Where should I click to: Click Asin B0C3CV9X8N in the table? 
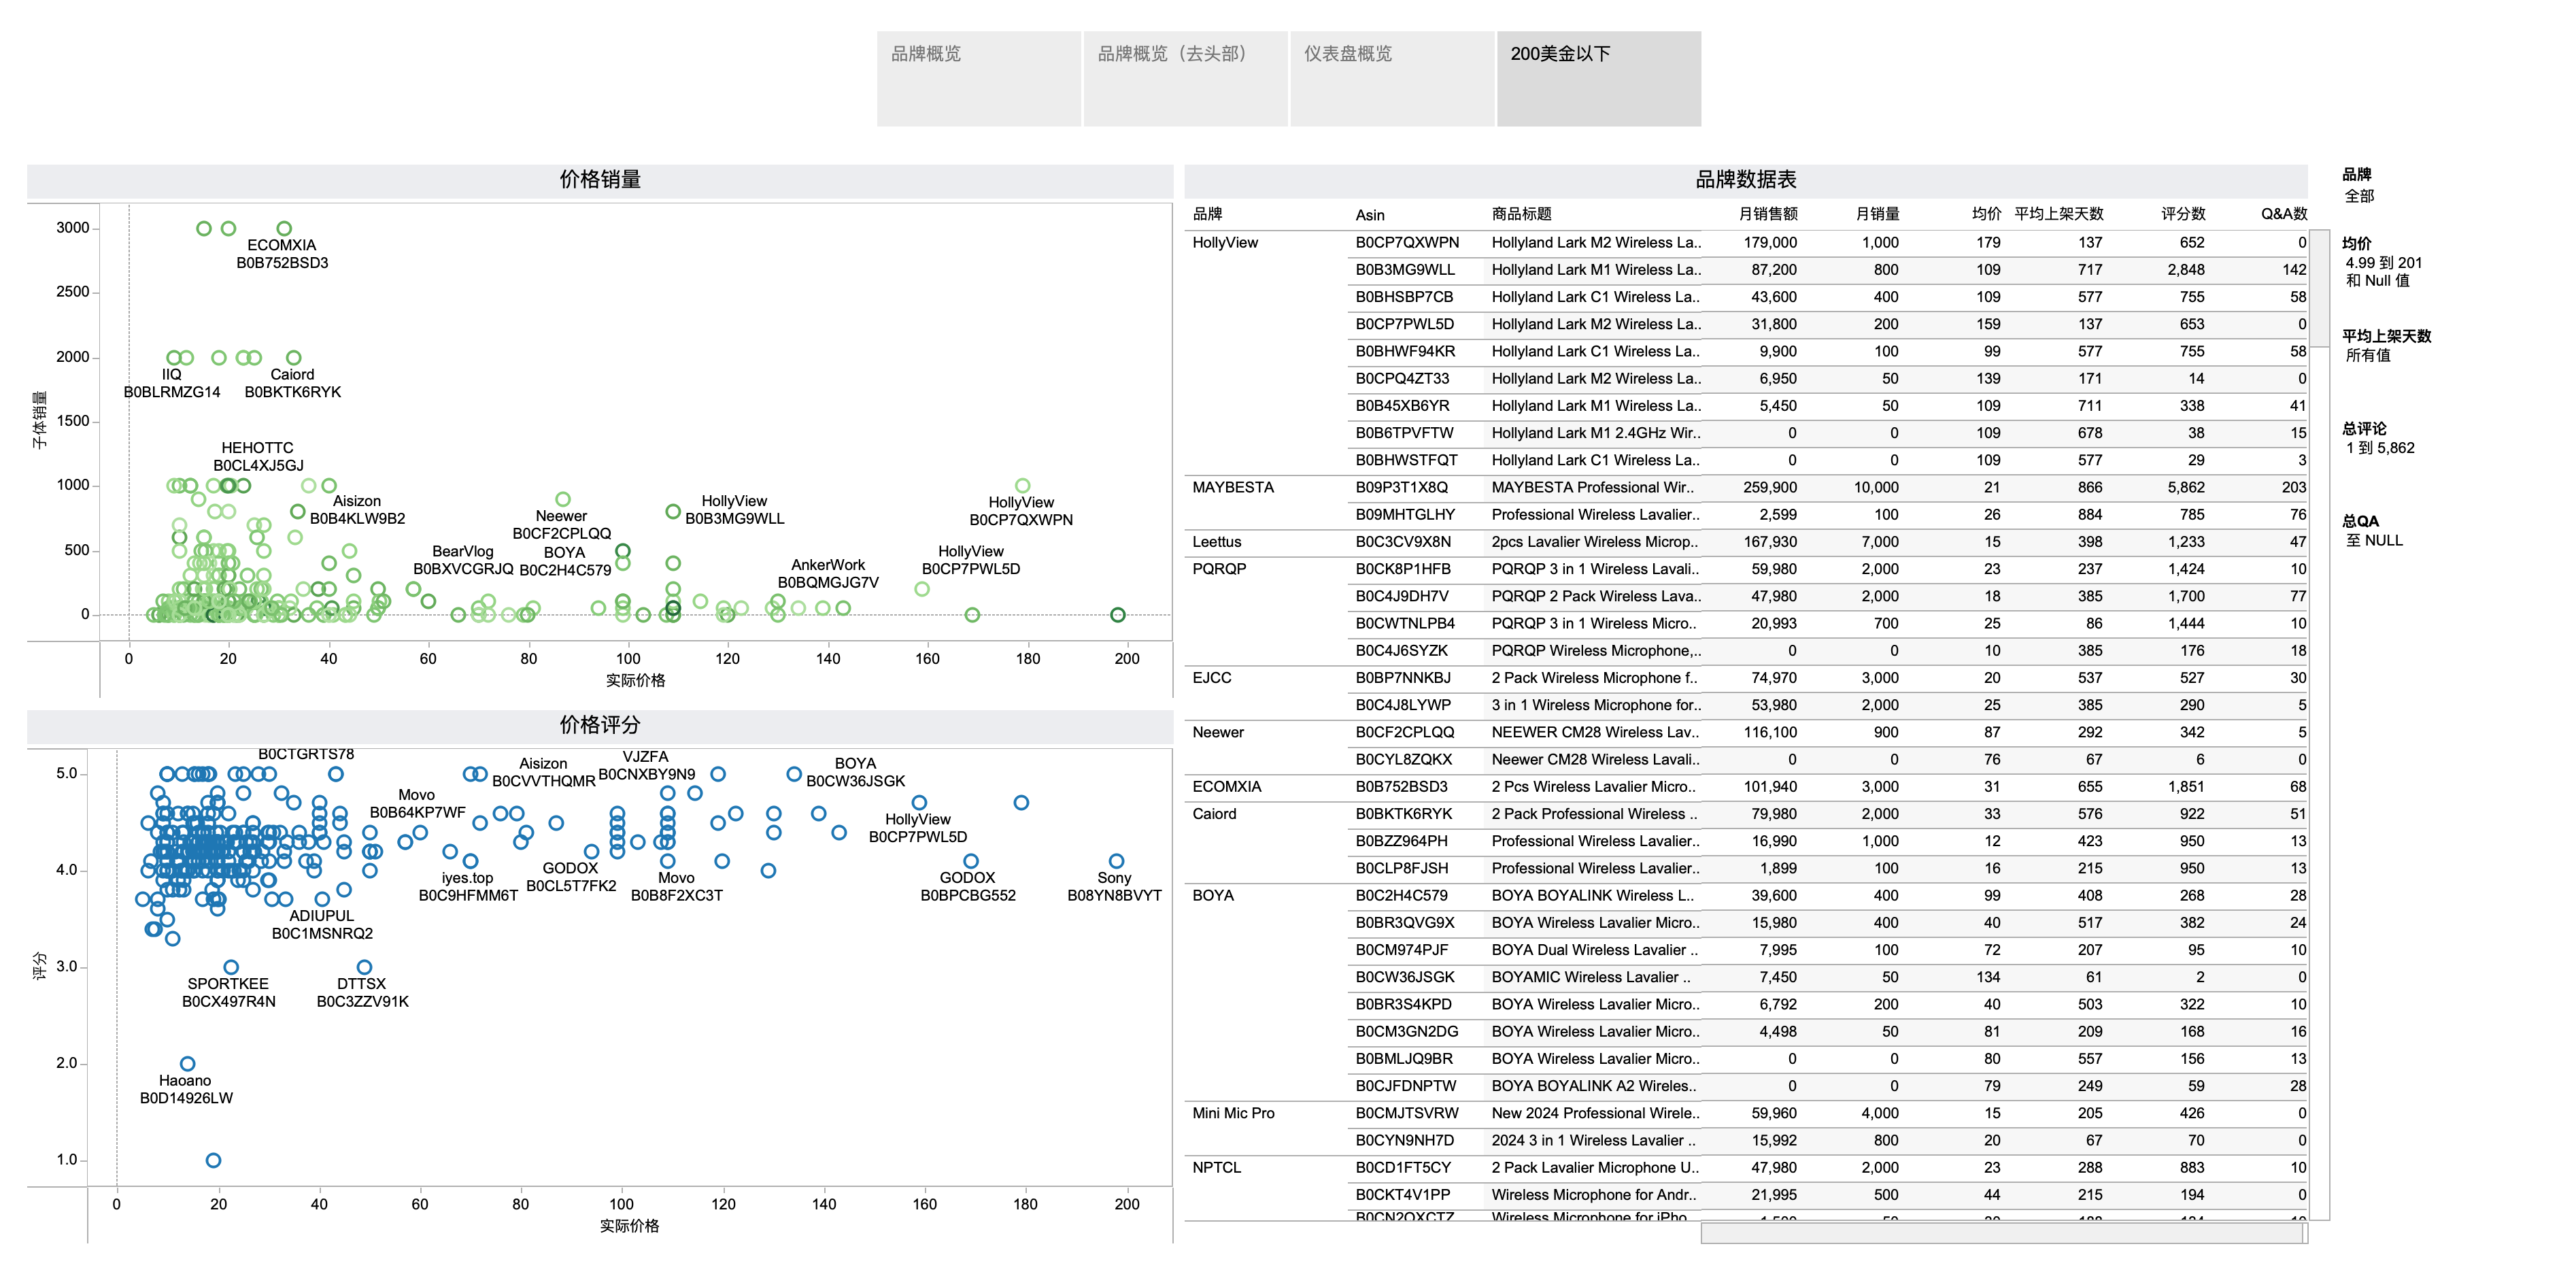coord(1403,542)
